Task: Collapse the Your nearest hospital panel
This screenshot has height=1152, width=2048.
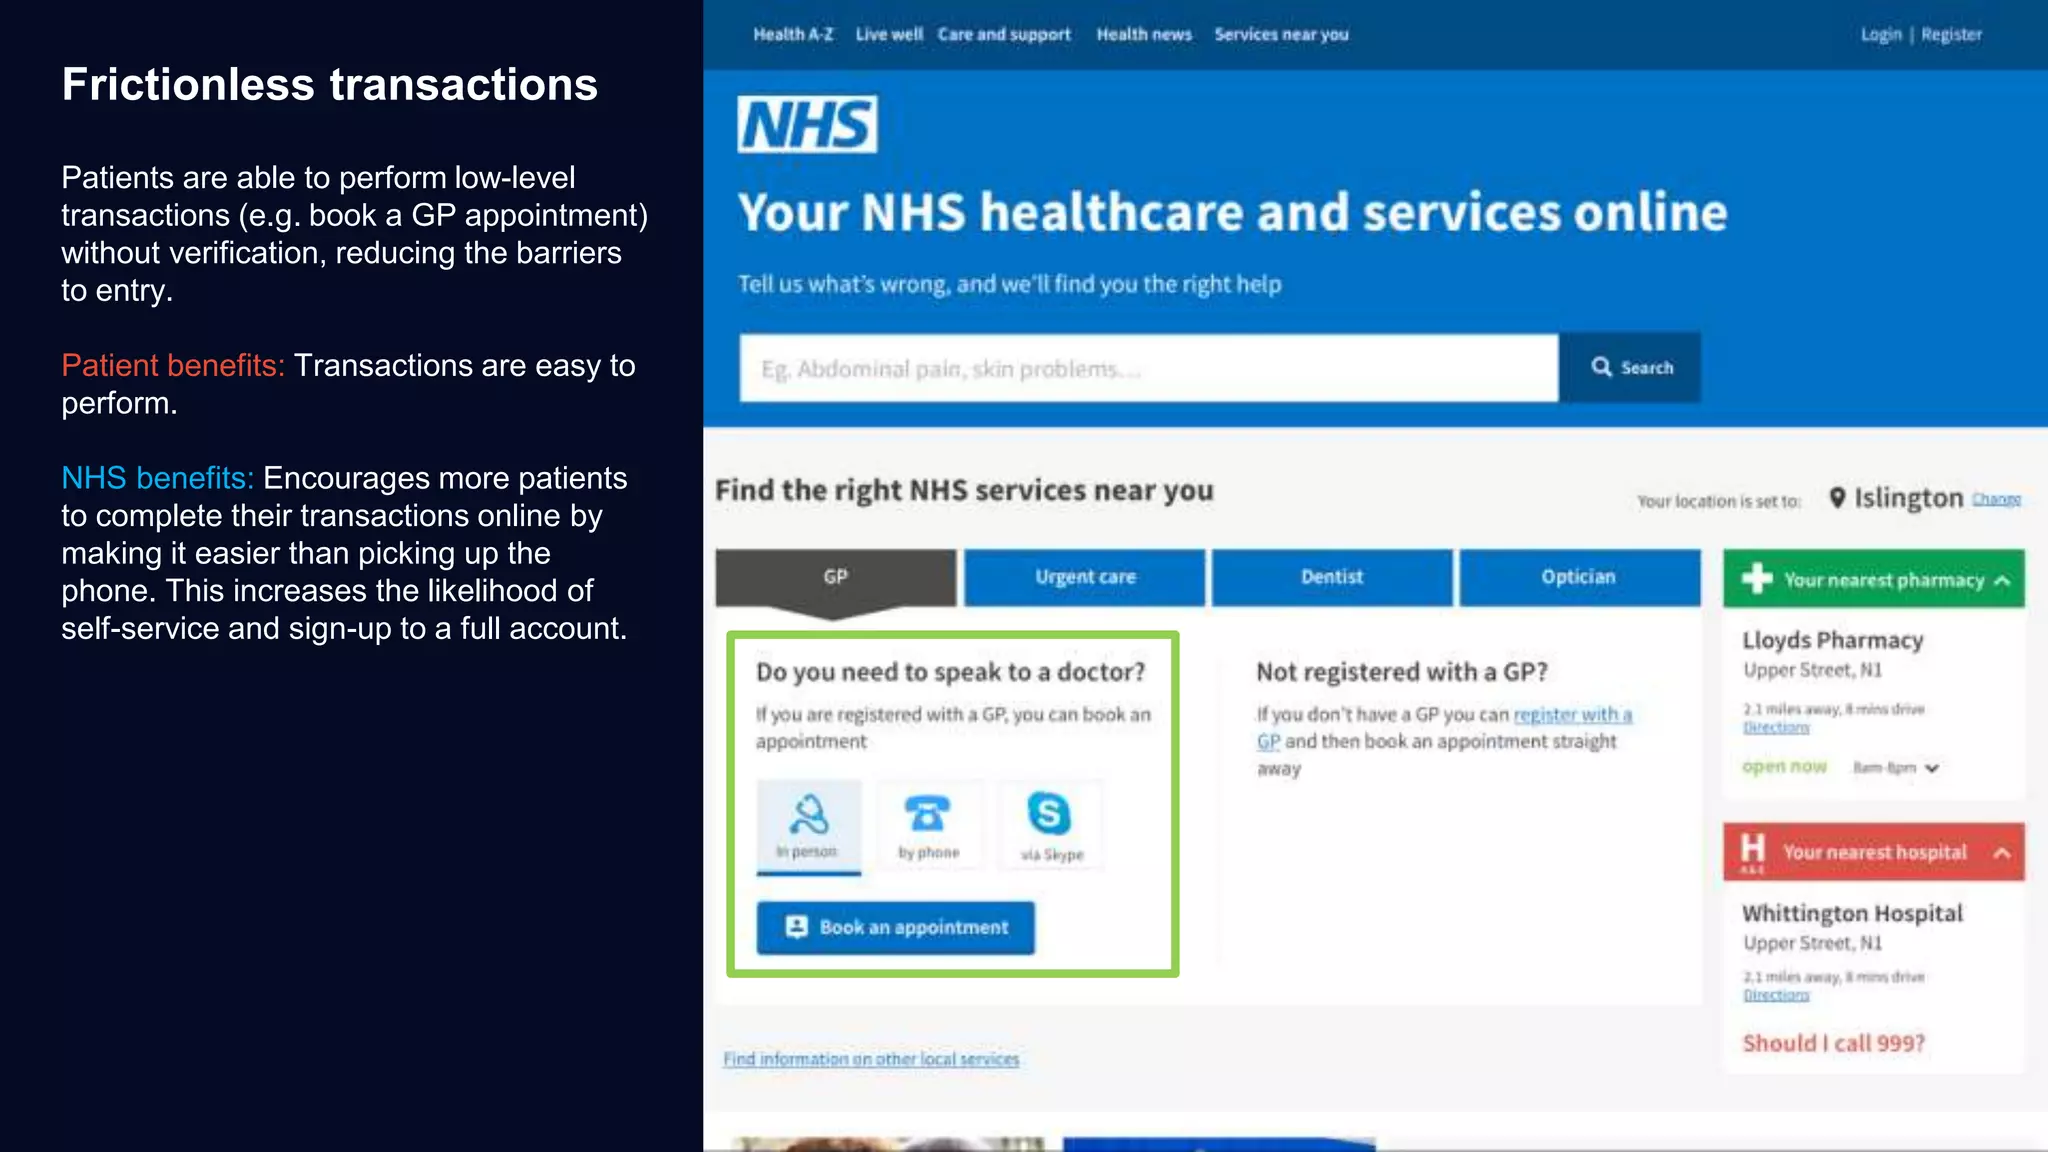Action: [x=2002, y=852]
